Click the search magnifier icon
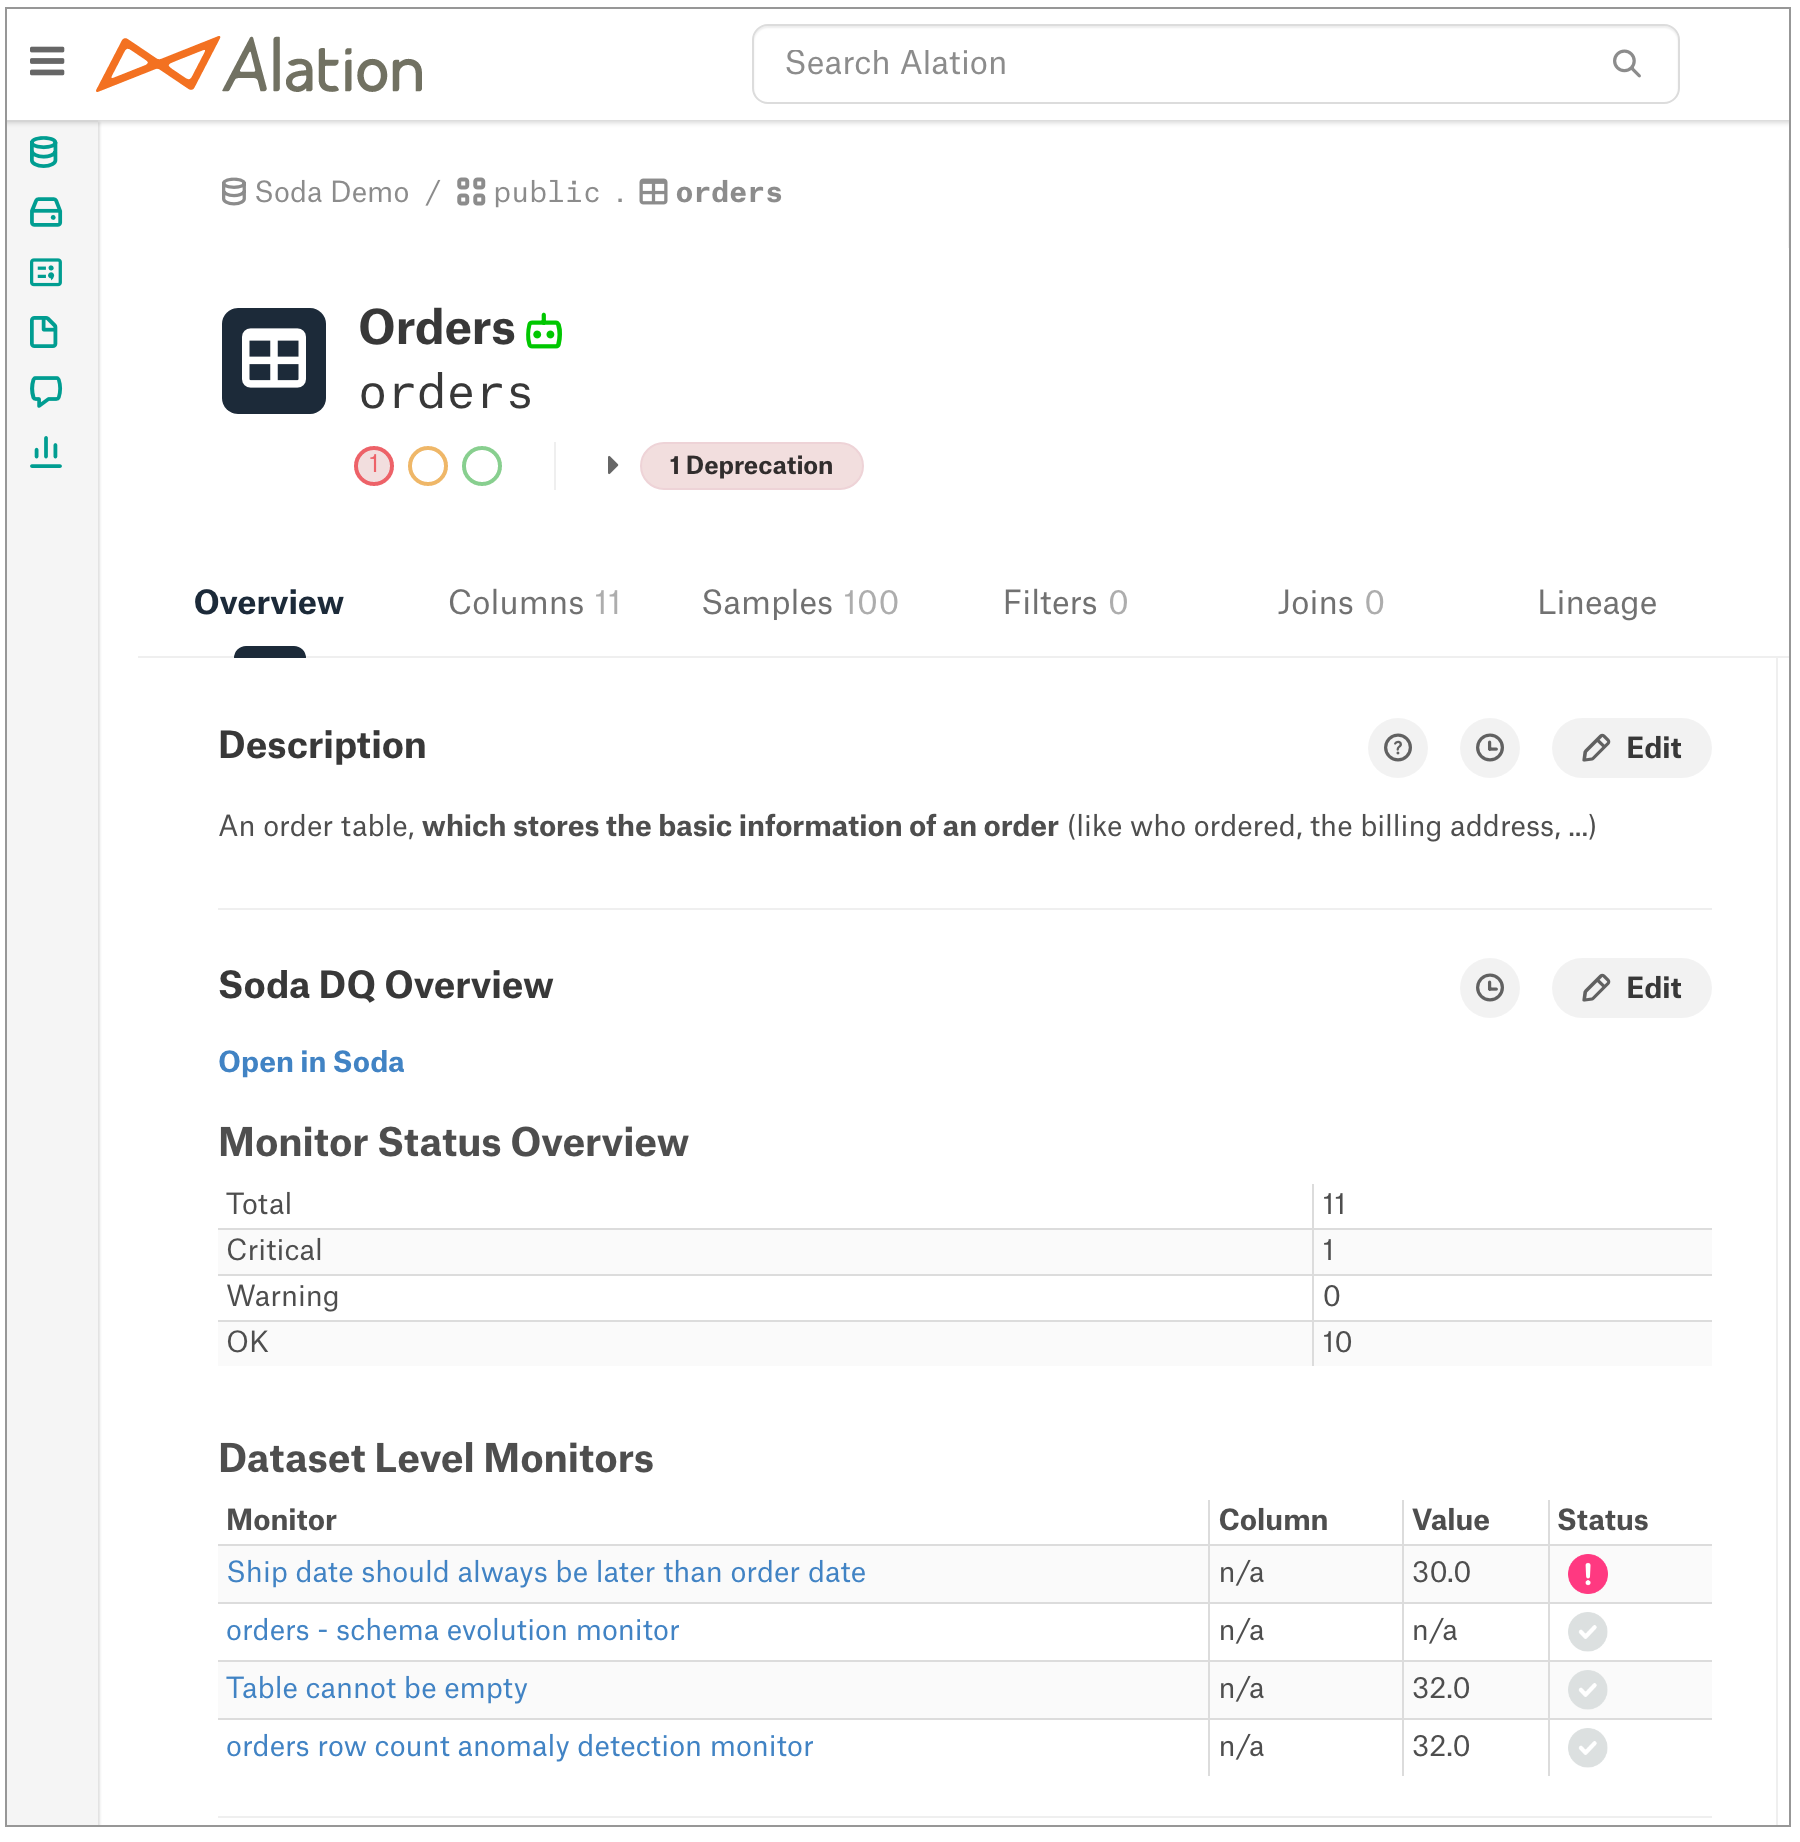This screenshot has width=1800, height=1842. [x=1627, y=64]
